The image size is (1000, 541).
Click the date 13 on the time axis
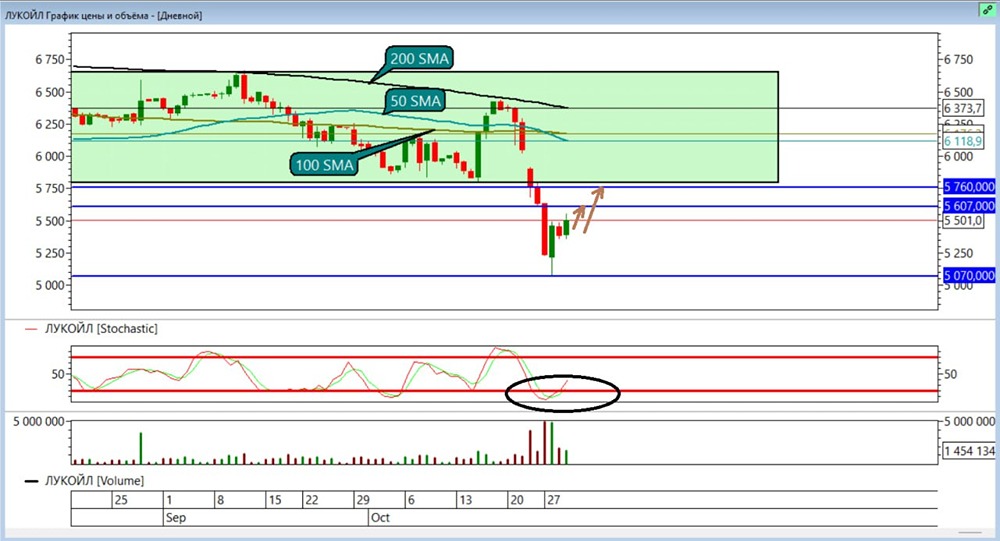click(466, 500)
